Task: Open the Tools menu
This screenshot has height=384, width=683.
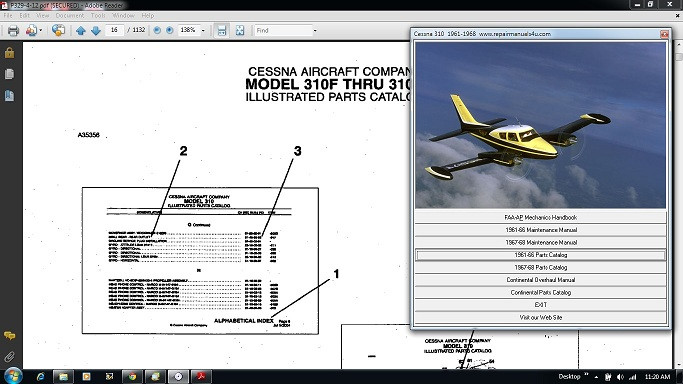Action: (x=98, y=15)
